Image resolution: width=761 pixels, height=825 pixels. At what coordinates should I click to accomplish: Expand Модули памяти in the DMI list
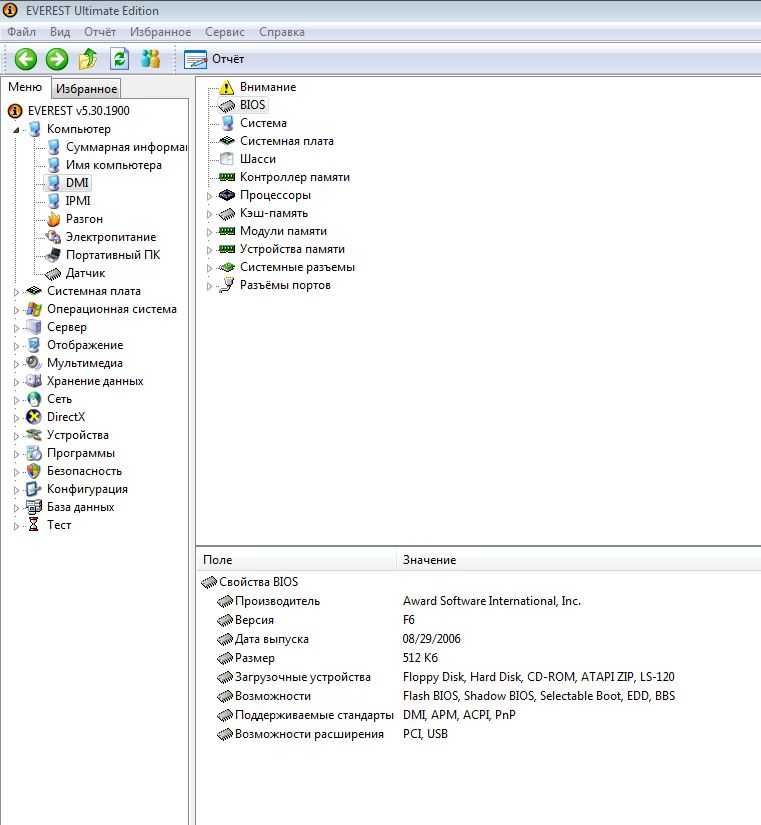(209, 232)
